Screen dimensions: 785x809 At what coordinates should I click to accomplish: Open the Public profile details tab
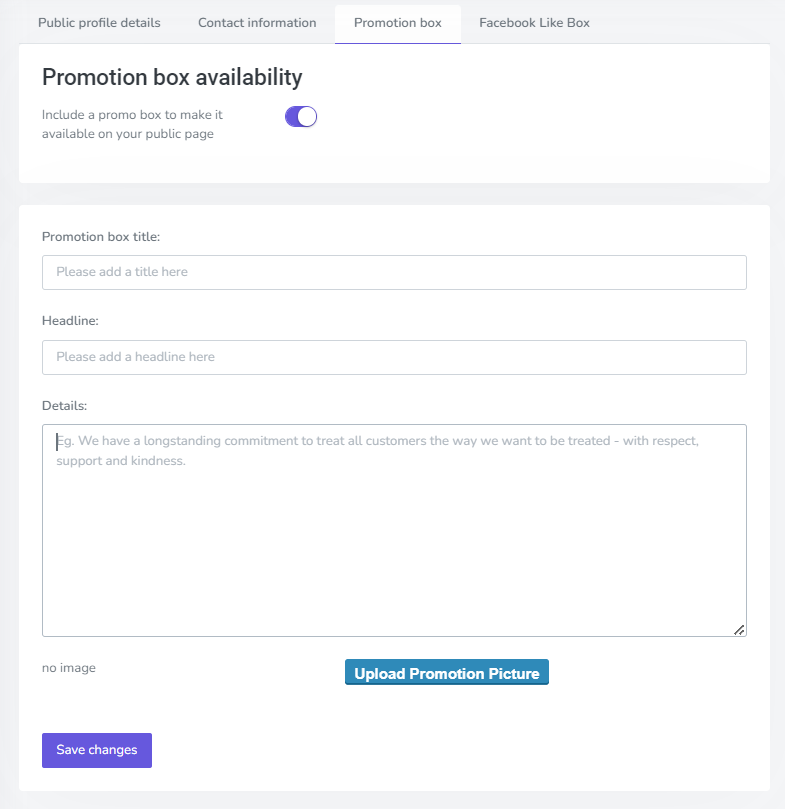(x=99, y=23)
